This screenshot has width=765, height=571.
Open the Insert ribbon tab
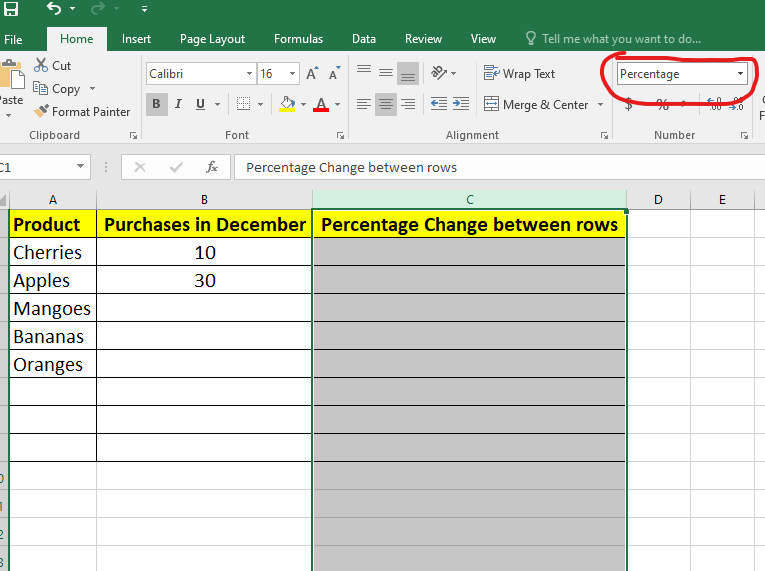(137, 39)
